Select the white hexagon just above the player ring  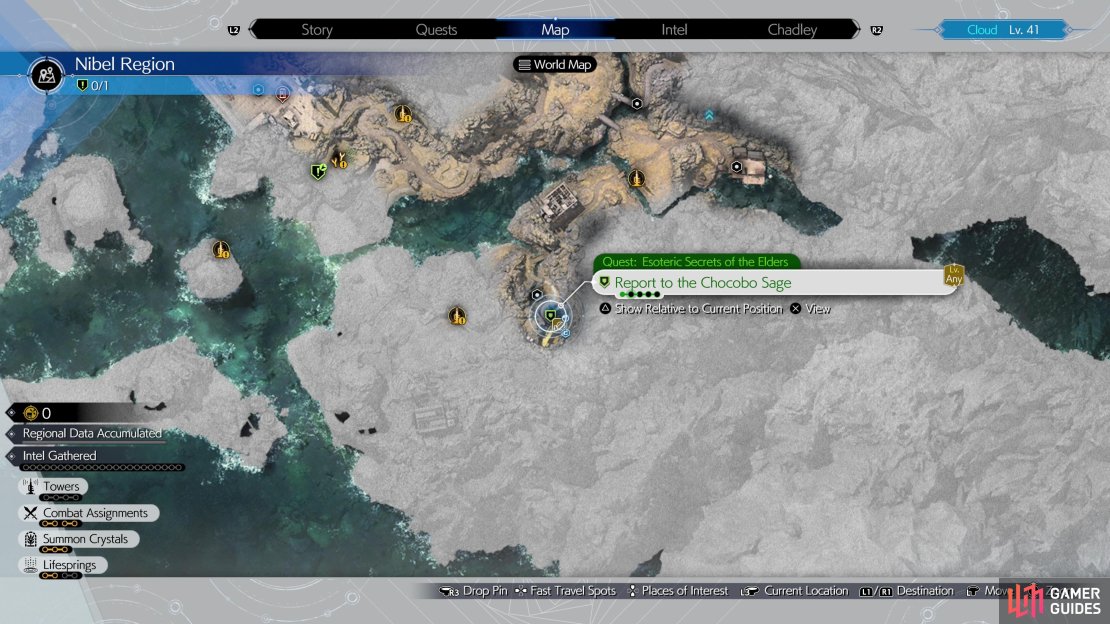[x=537, y=295]
